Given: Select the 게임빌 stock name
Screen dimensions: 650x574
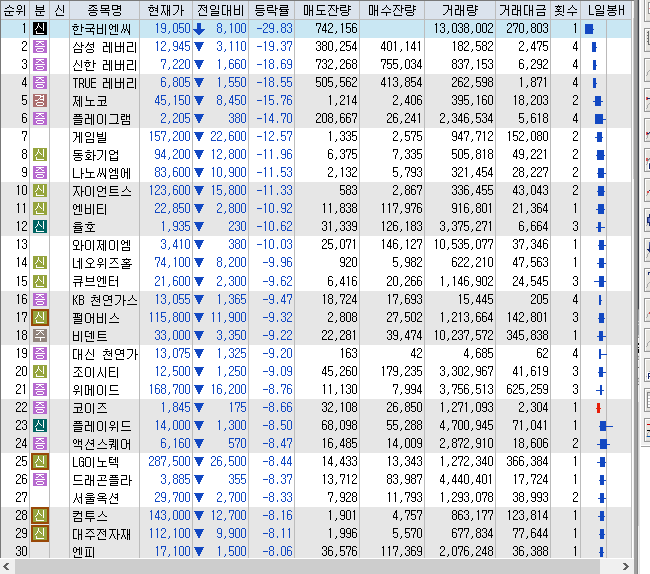Looking at the screenshot, I should 90,137.
